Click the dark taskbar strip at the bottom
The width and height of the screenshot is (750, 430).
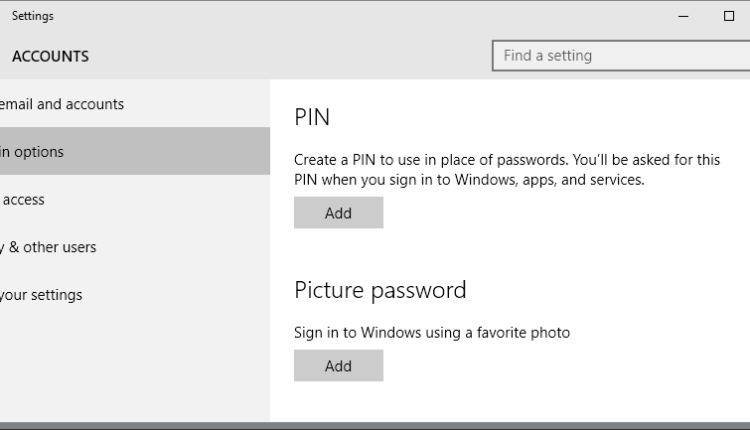pos(375,426)
